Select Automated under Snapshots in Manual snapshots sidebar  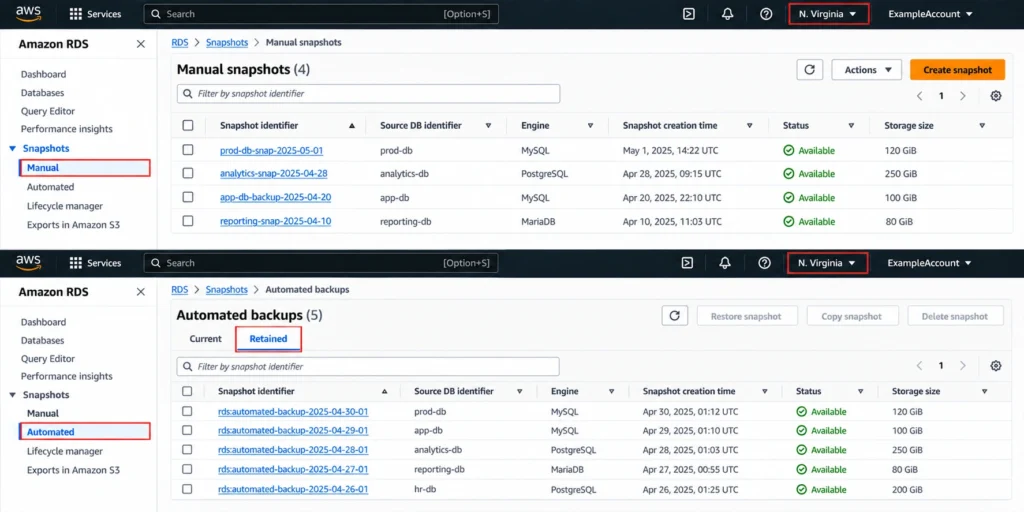50,187
